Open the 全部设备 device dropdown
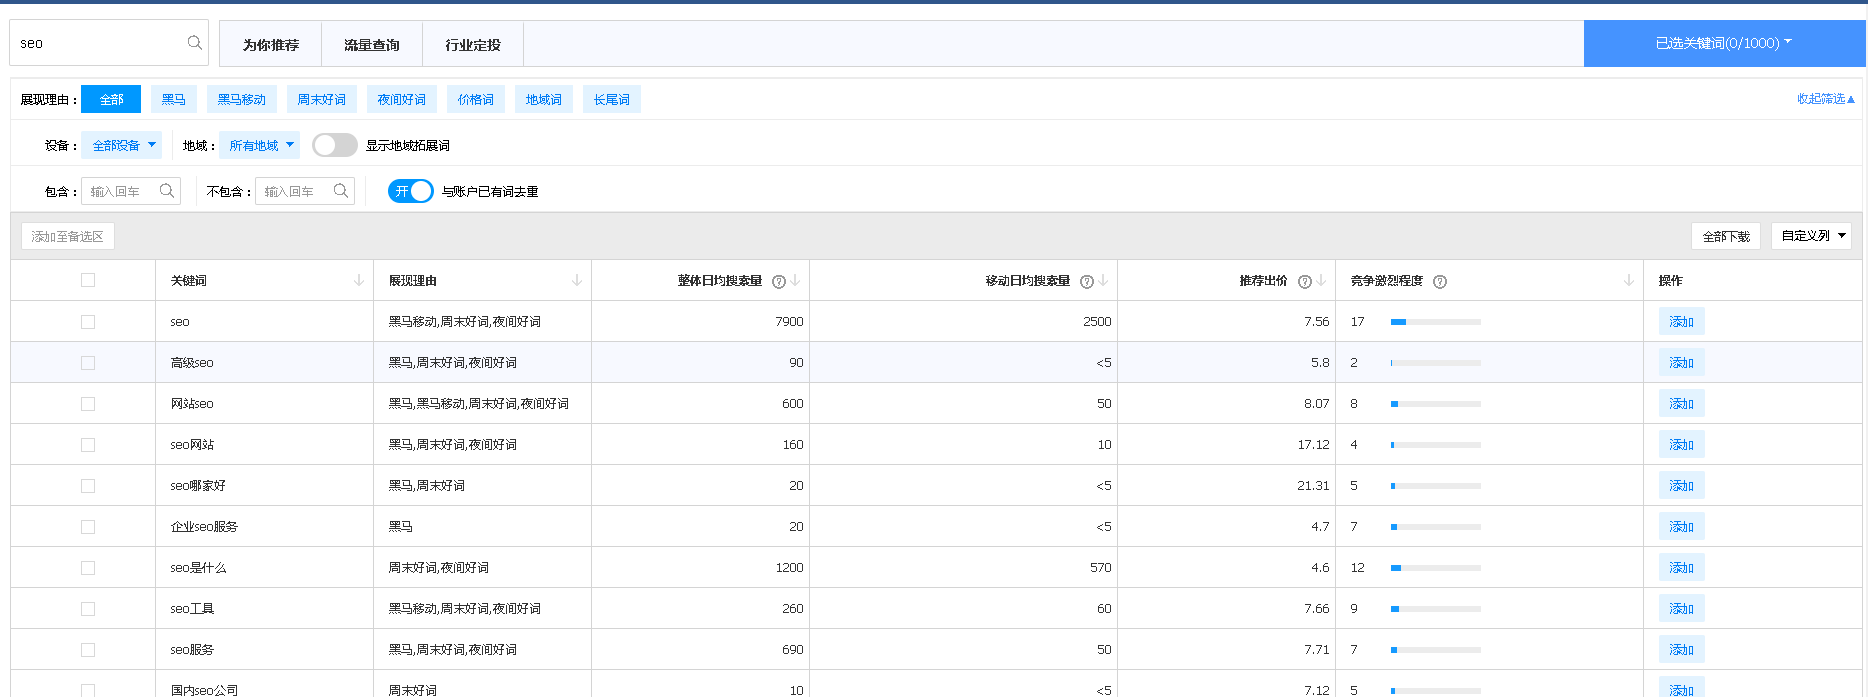This screenshot has height=697, width=1868. pyautogui.click(x=121, y=145)
